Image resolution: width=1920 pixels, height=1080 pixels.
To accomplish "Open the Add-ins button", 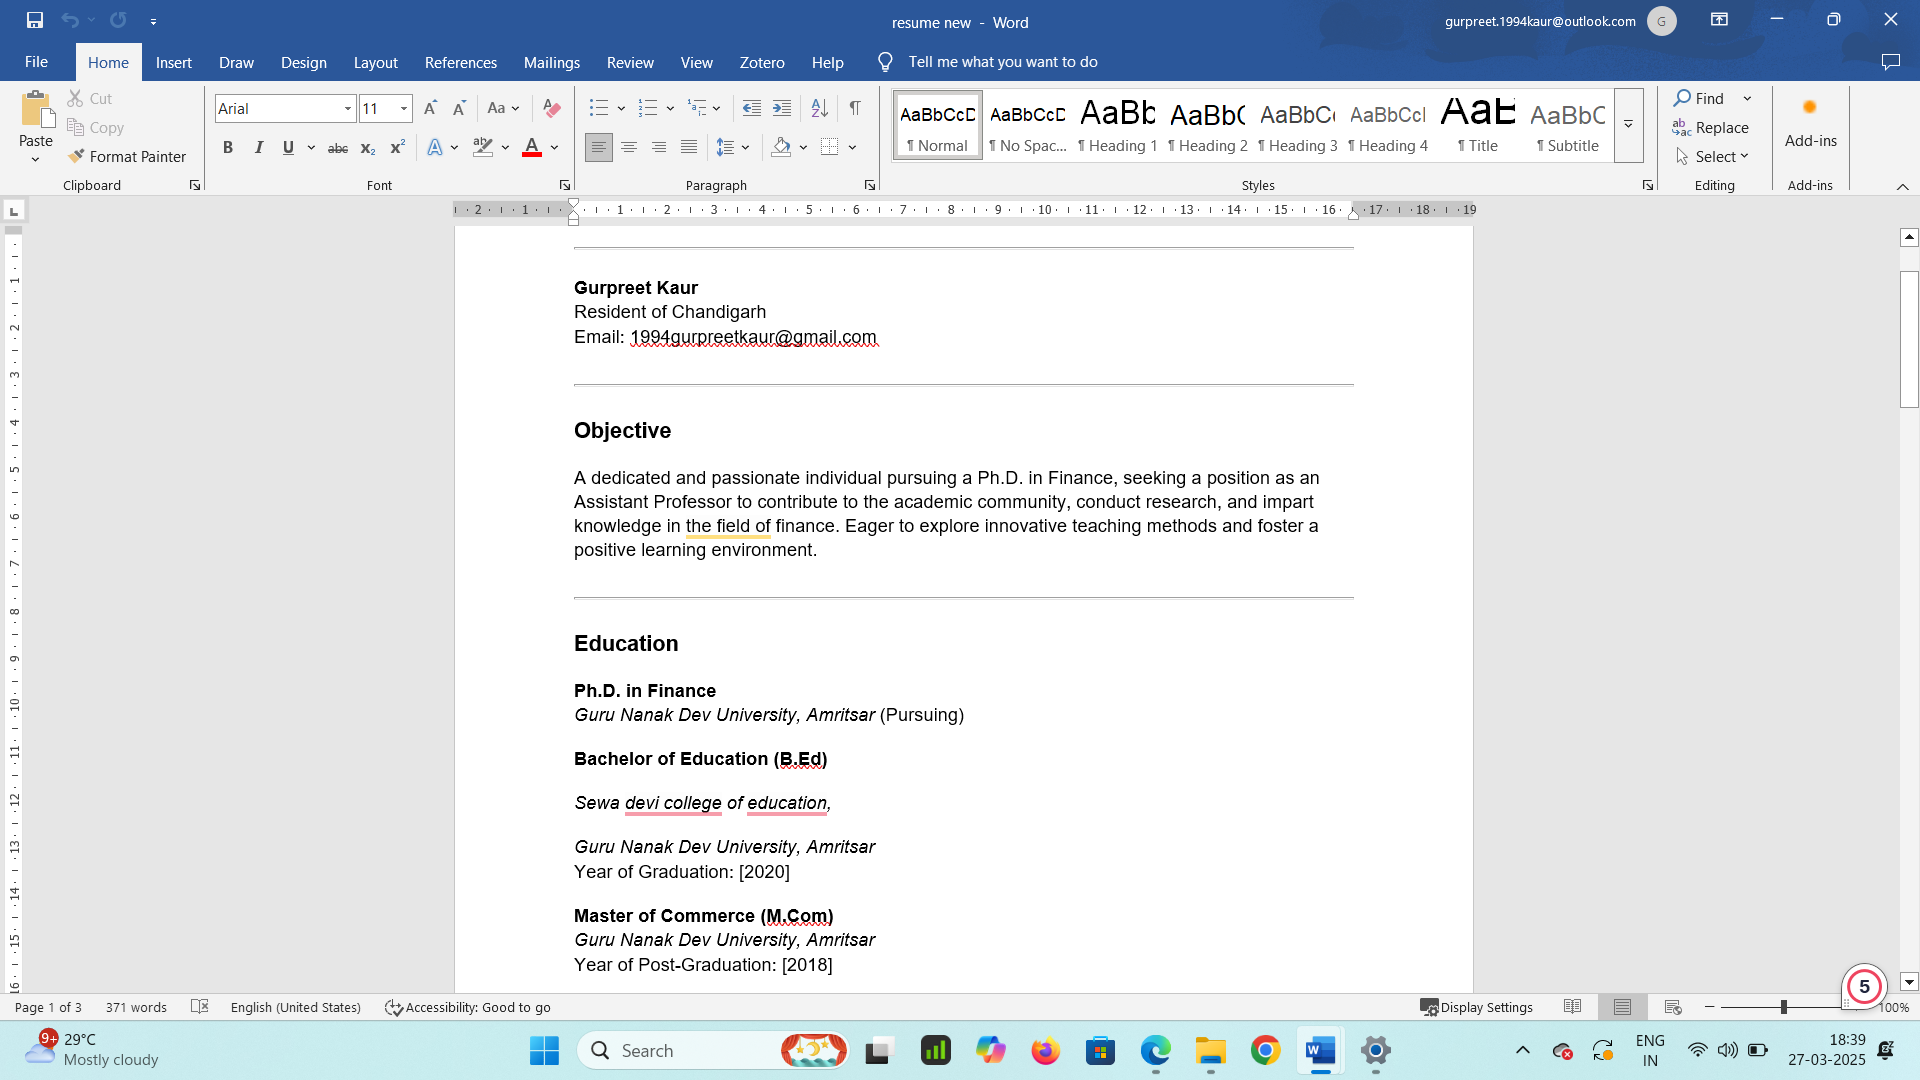I will (x=1810, y=122).
